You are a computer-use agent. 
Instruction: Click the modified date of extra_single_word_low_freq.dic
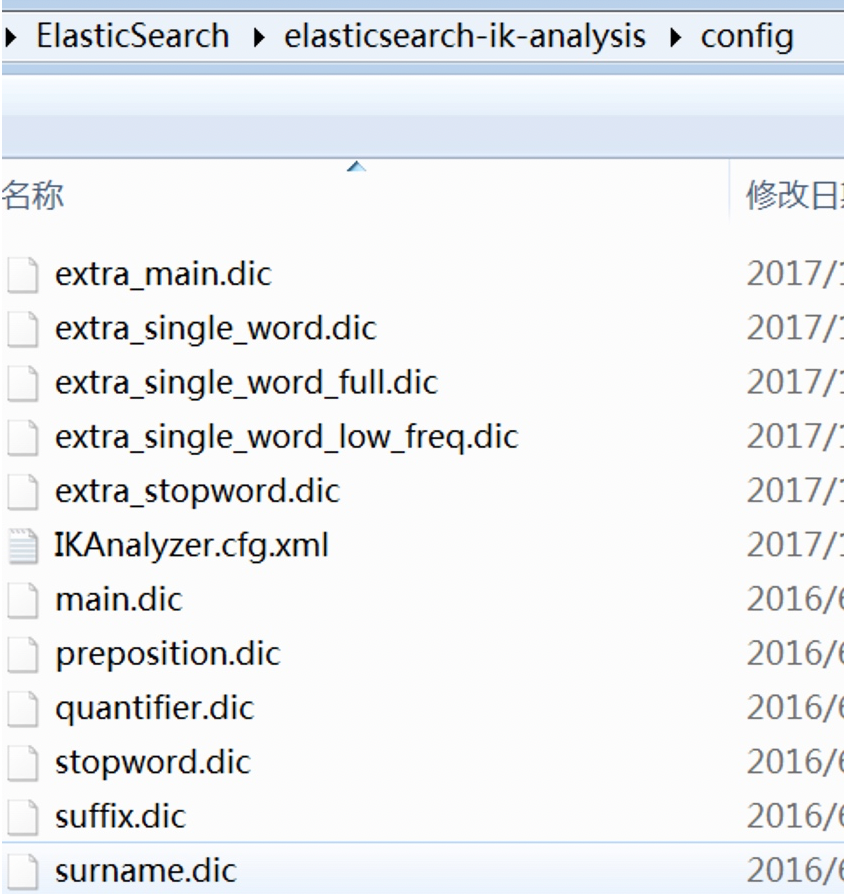point(795,437)
